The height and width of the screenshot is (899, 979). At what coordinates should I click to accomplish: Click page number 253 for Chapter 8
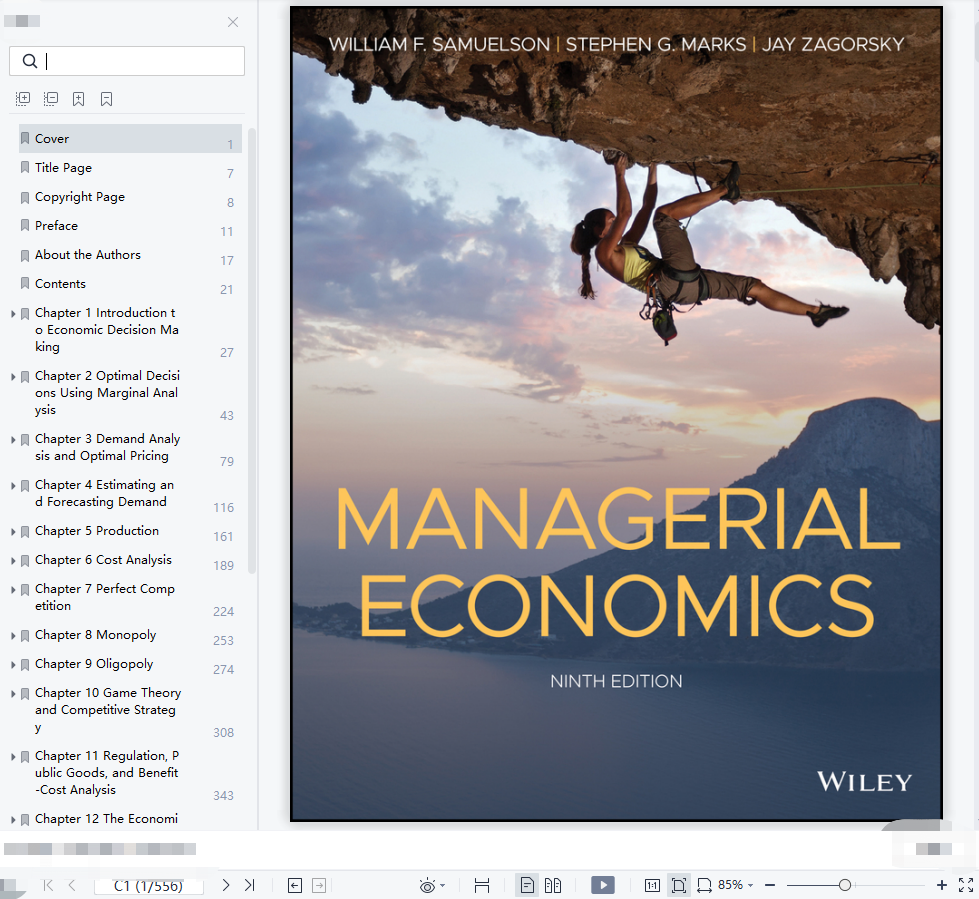(x=224, y=641)
